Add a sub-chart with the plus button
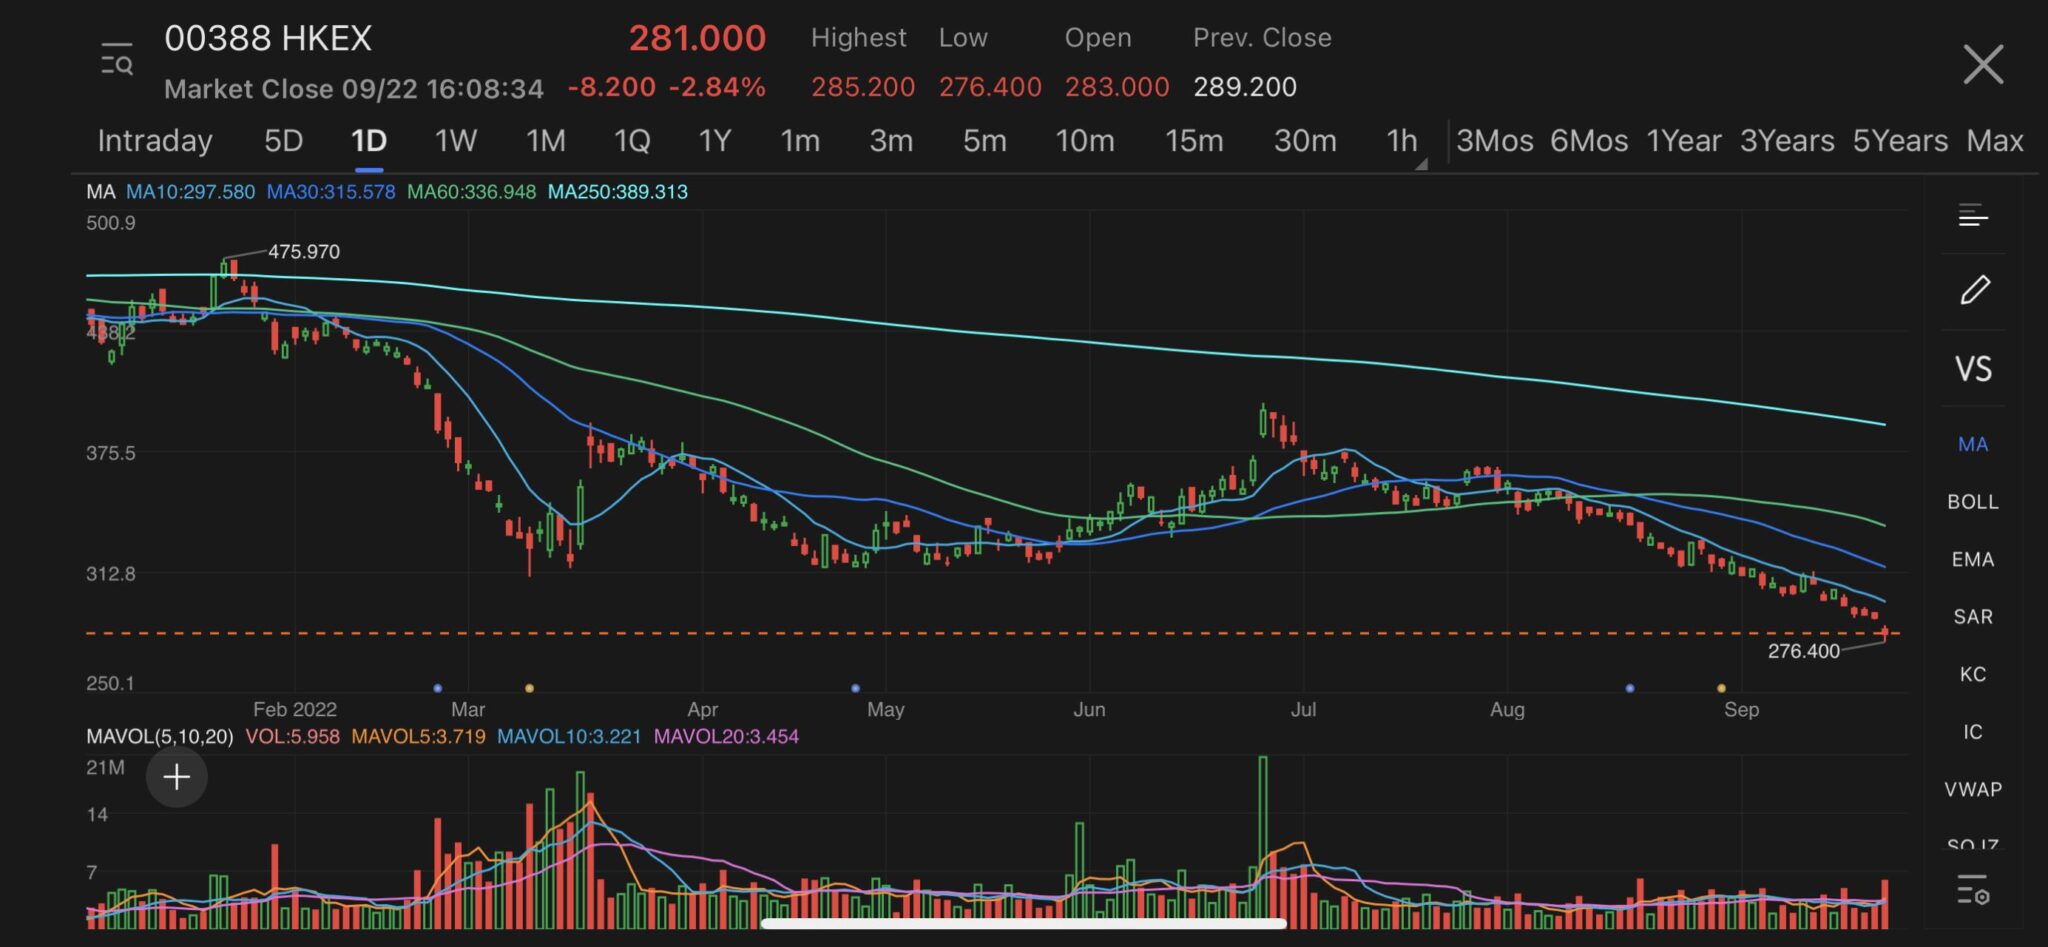 [177, 777]
